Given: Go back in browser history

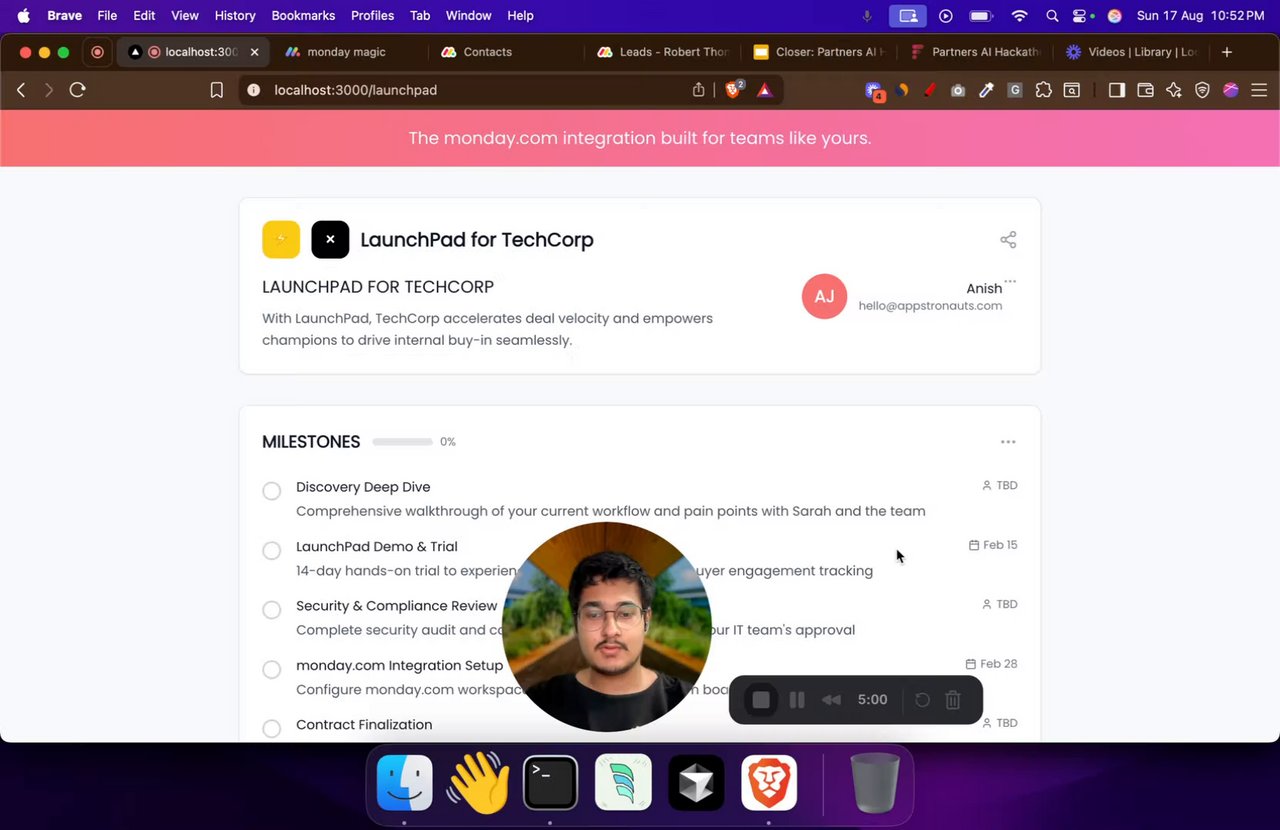Looking at the screenshot, I should [x=21, y=90].
